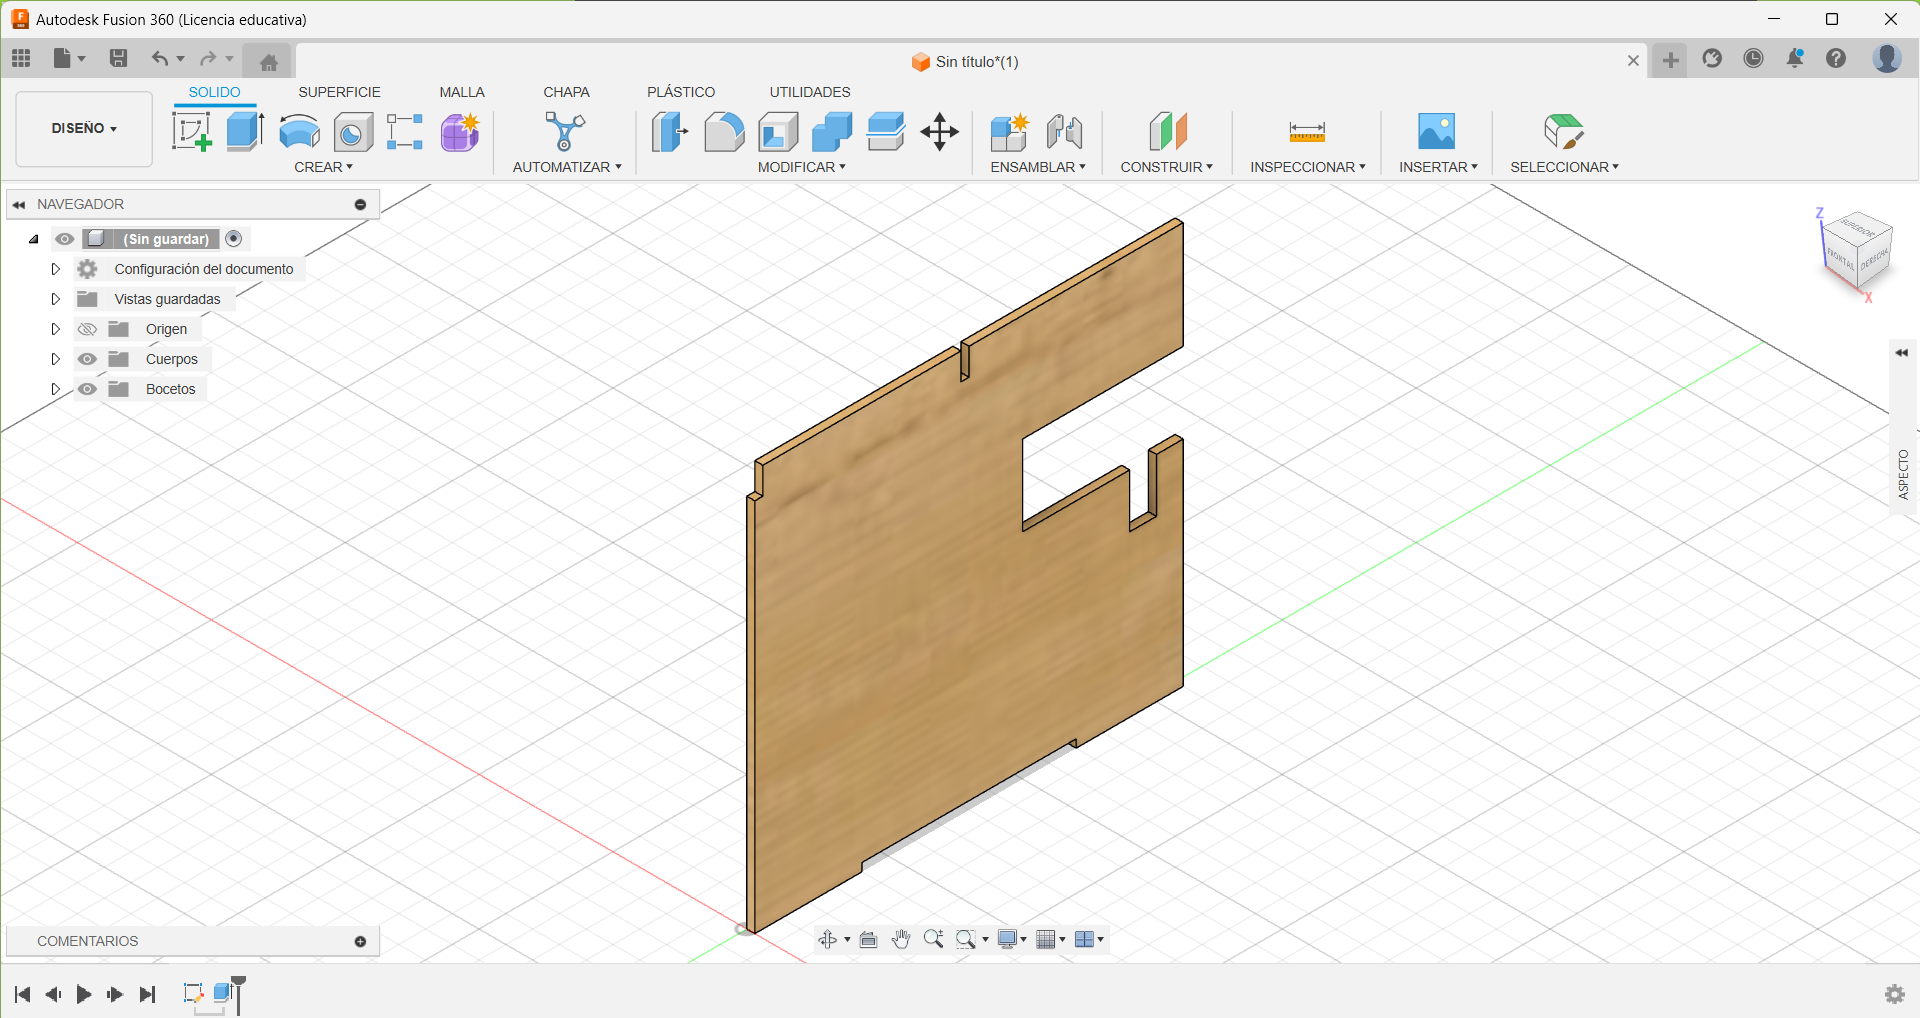Create a new component
The height and width of the screenshot is (1018, 1920).
[x=1010, y=132]
